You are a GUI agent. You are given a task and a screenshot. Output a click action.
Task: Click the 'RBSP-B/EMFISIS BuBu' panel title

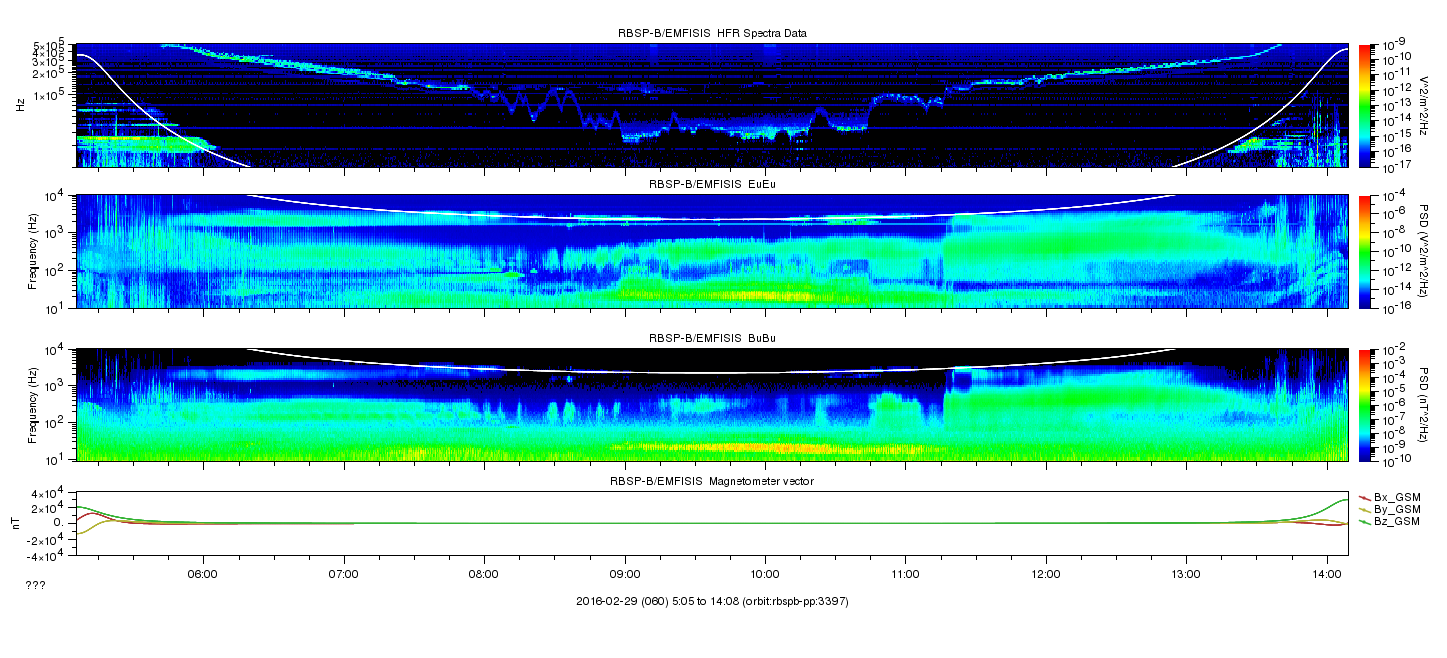712,339
